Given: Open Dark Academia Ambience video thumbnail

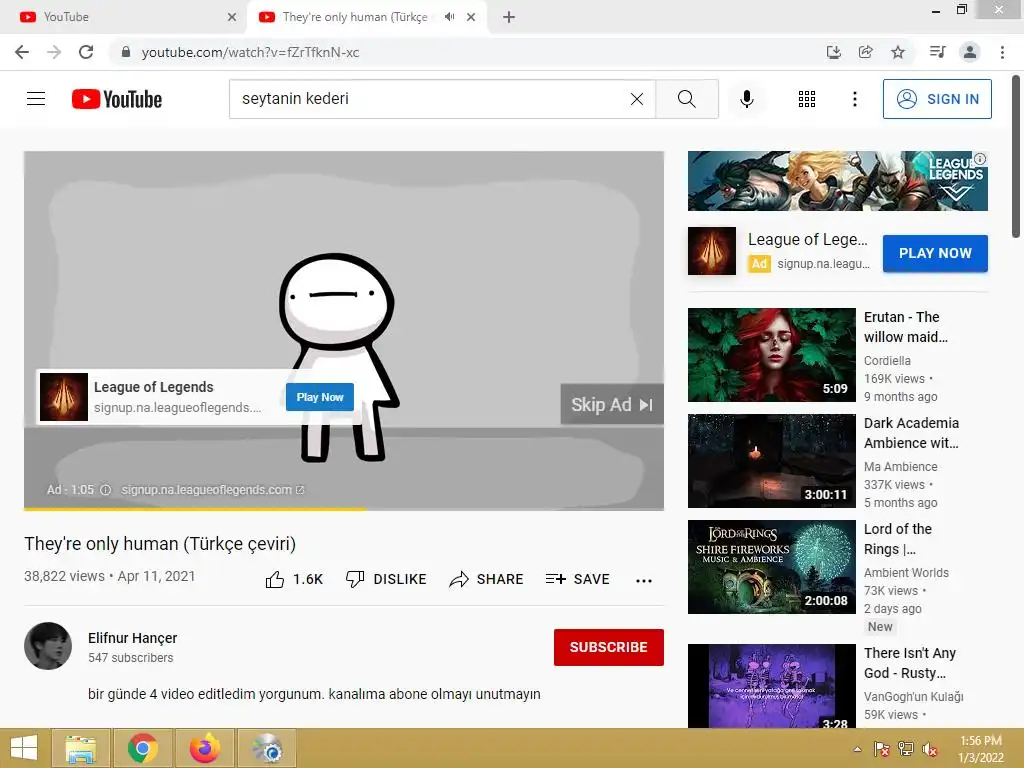Looking at the screenshot, I should pos(772,460).
